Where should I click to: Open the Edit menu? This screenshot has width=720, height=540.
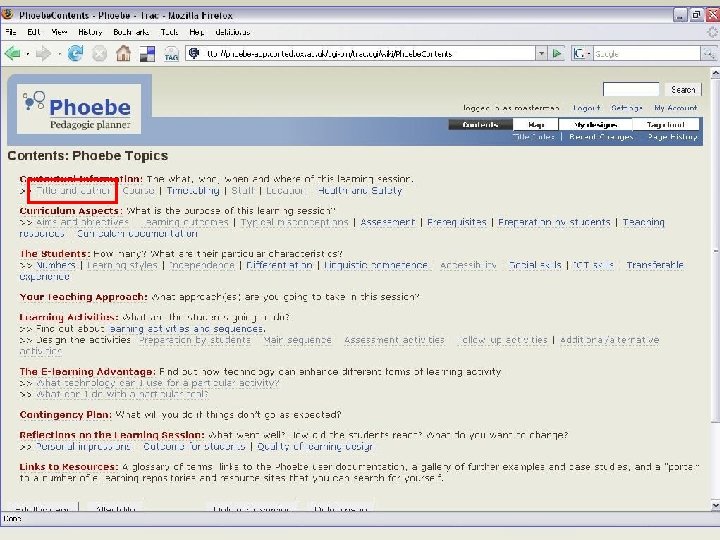pyautogui.click(x=34, y=32)
